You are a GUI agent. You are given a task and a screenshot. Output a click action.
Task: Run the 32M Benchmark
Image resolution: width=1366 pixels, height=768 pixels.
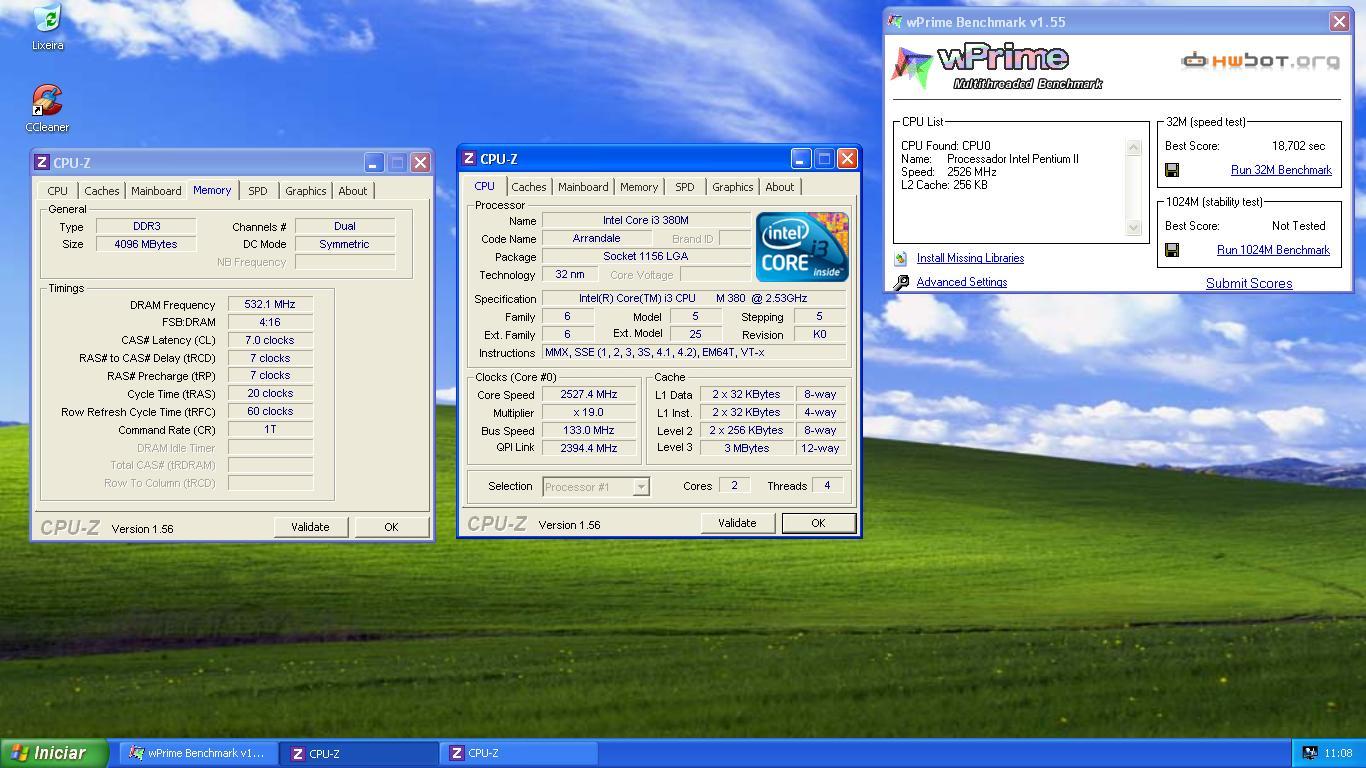(x=1281, y=170)
